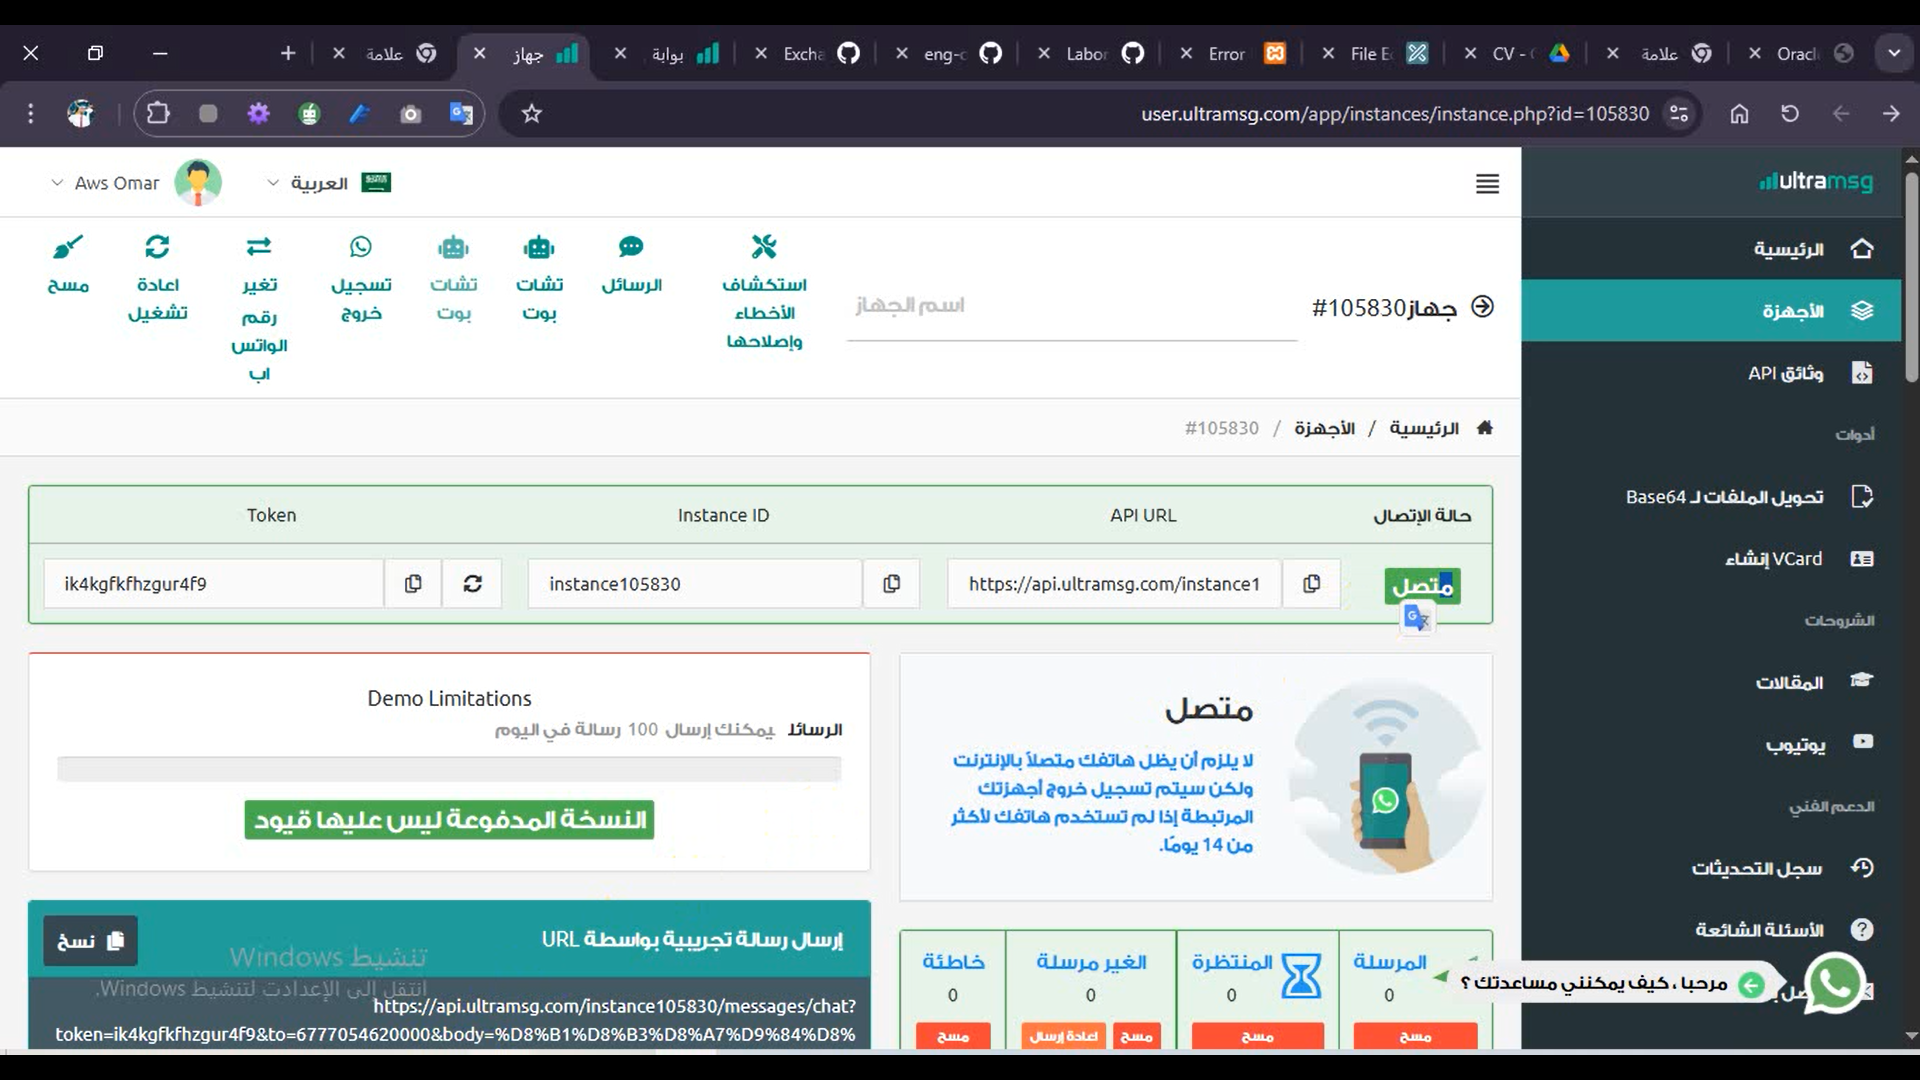Click the purple gear extension icon
1920x1080 pixels.
259,114
